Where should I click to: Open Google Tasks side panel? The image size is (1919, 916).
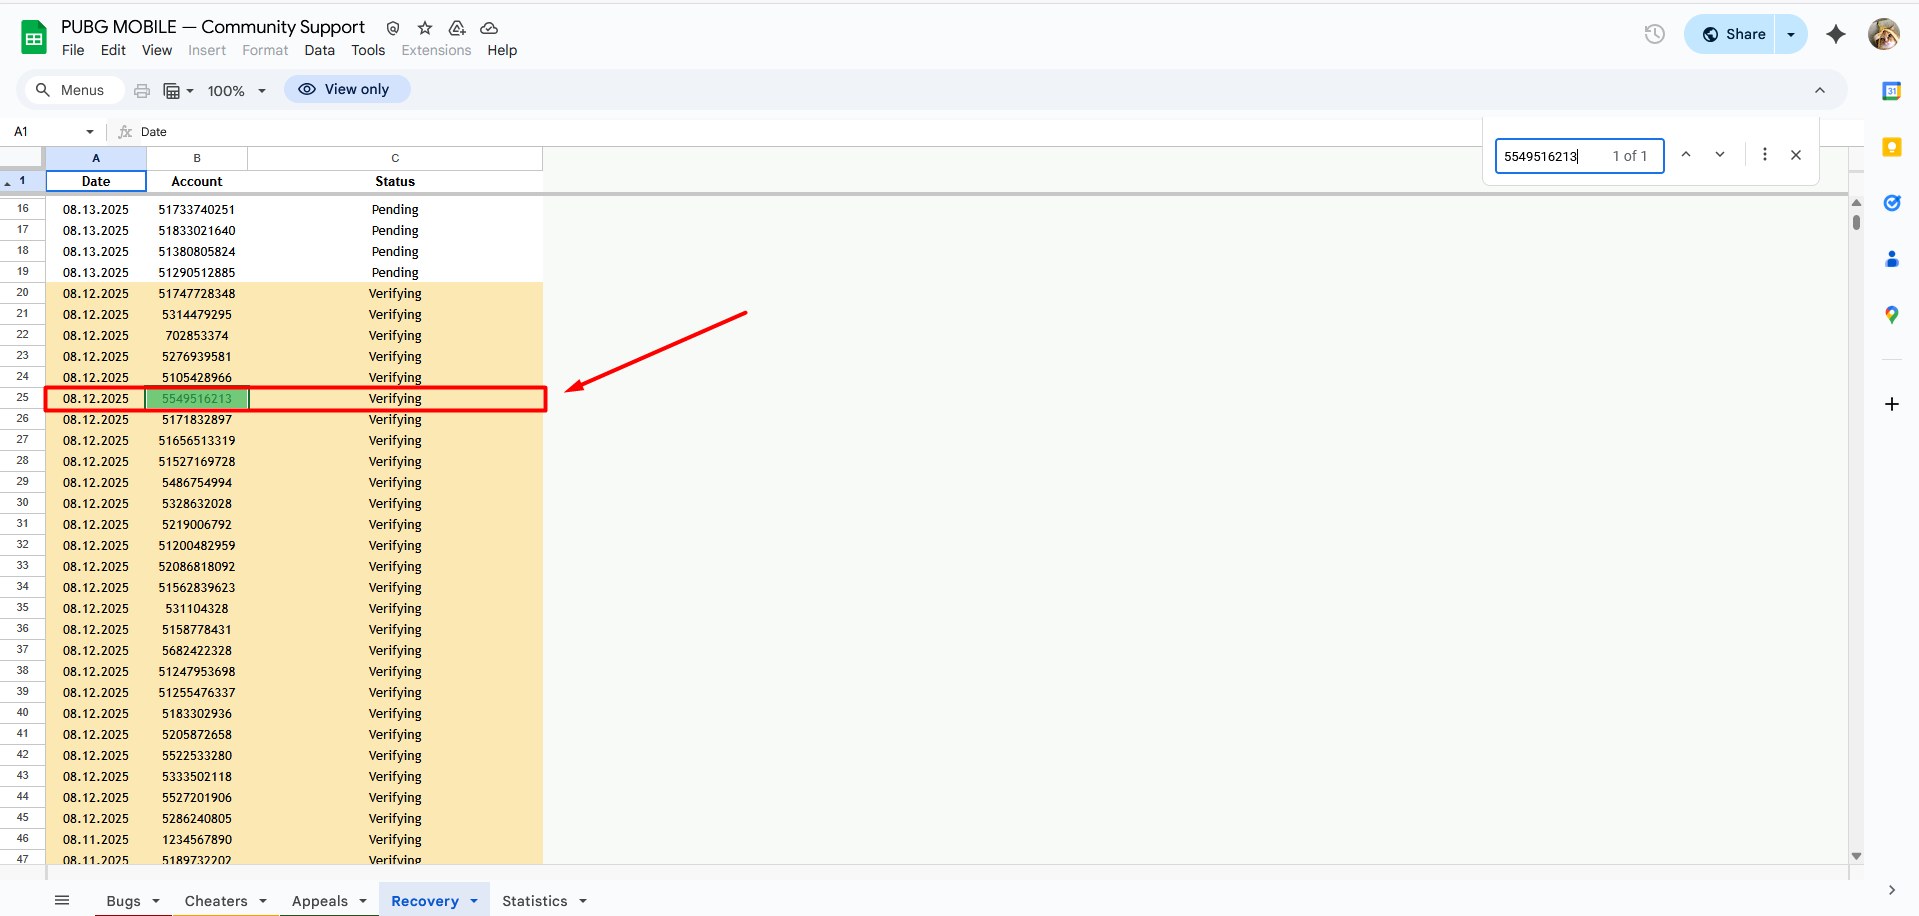click(x=1892, y=203)
